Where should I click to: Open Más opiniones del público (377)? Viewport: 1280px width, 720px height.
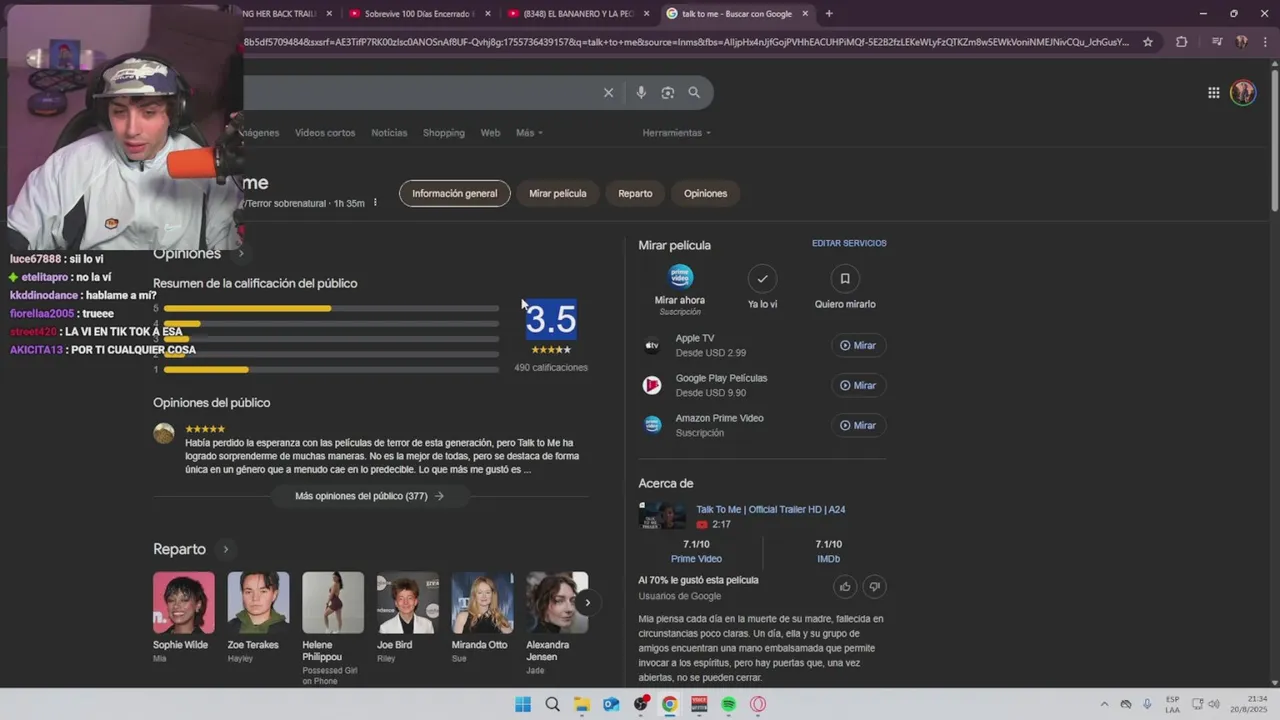tap(370, 496)
